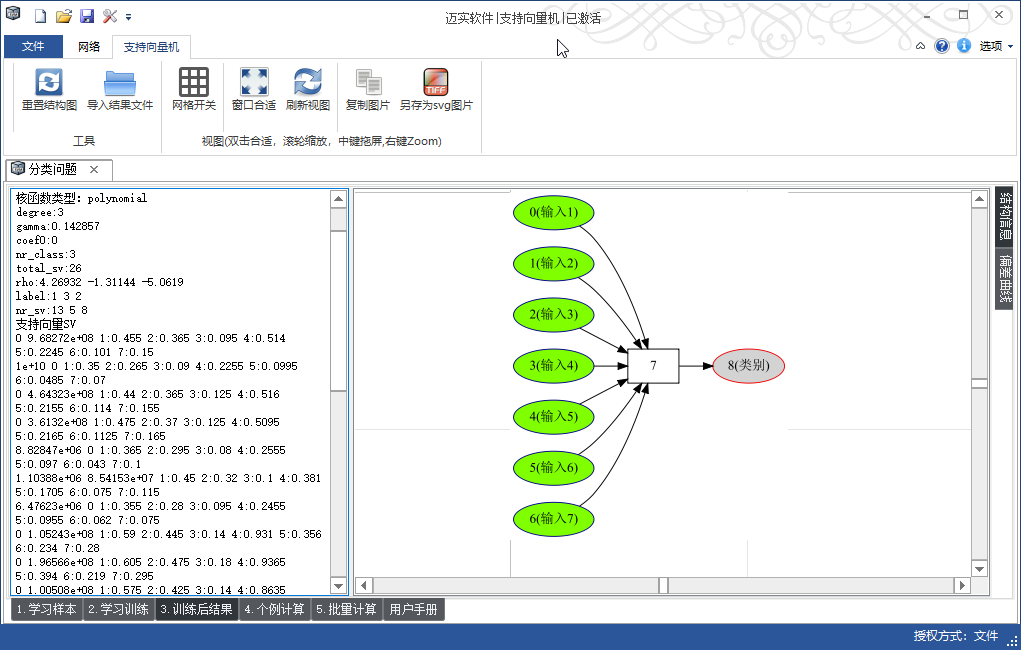Open the 选项 options dropdown

pos(995,46)
